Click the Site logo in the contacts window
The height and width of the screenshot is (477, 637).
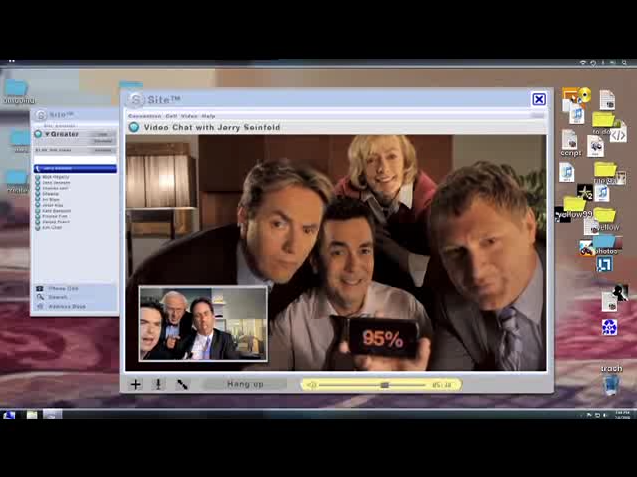[40, 115]
